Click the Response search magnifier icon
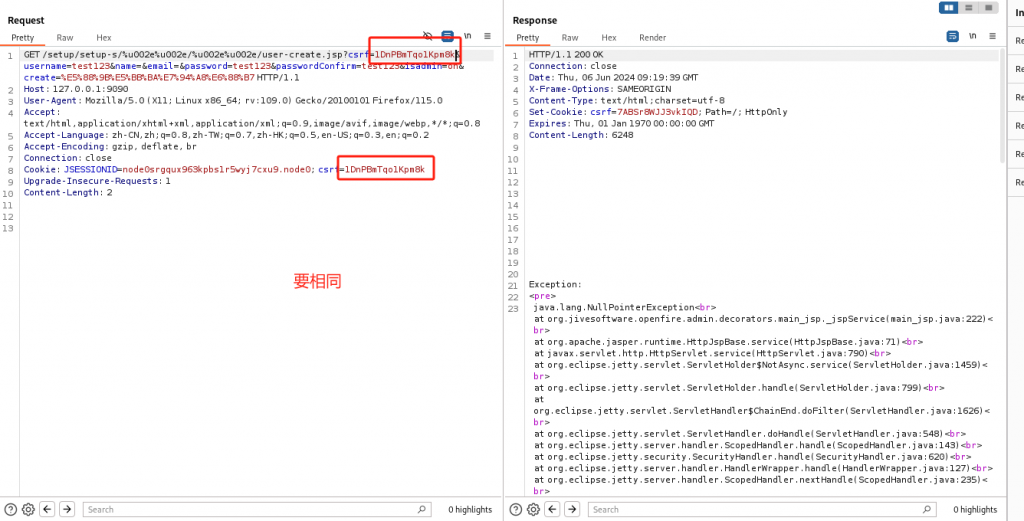 click(x=927, y=509)
